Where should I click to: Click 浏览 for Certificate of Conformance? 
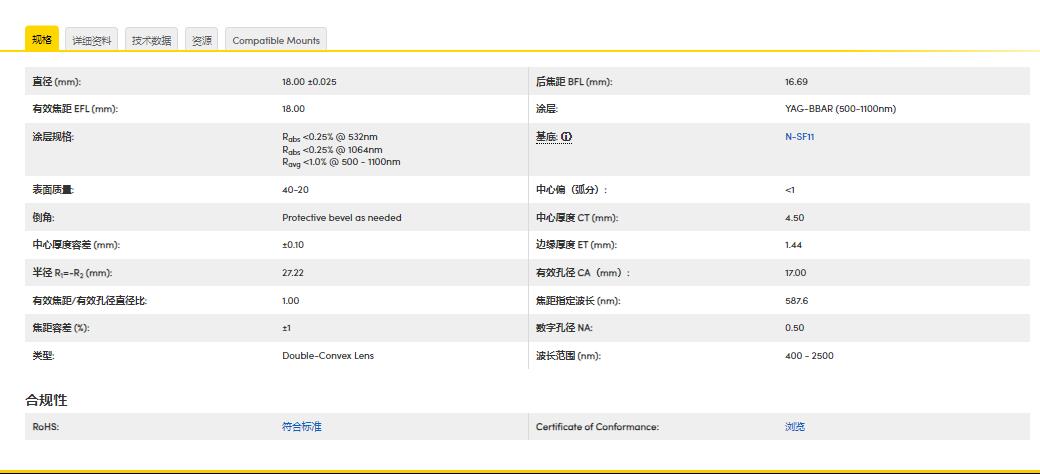pos(795,427)
